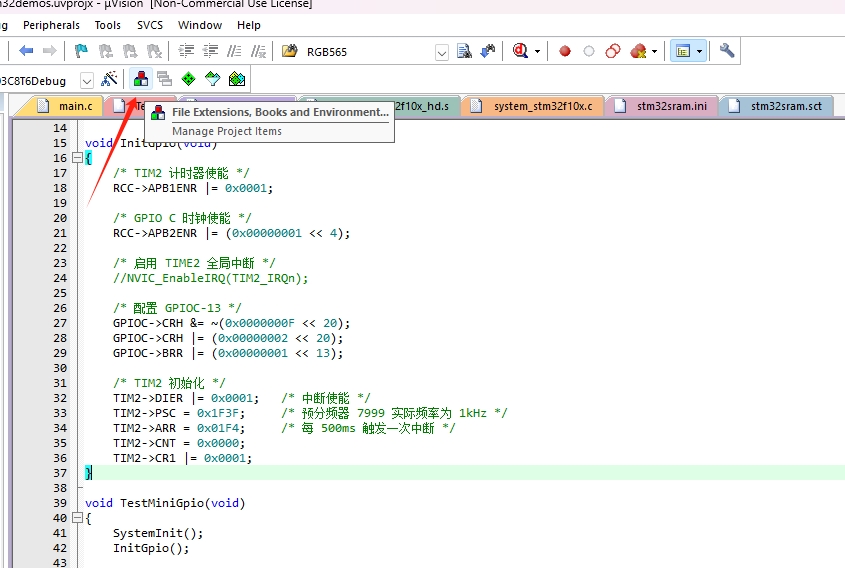Open the Peripherals menu
Viewport: 845px width, 568px height.
pos(51,25)
